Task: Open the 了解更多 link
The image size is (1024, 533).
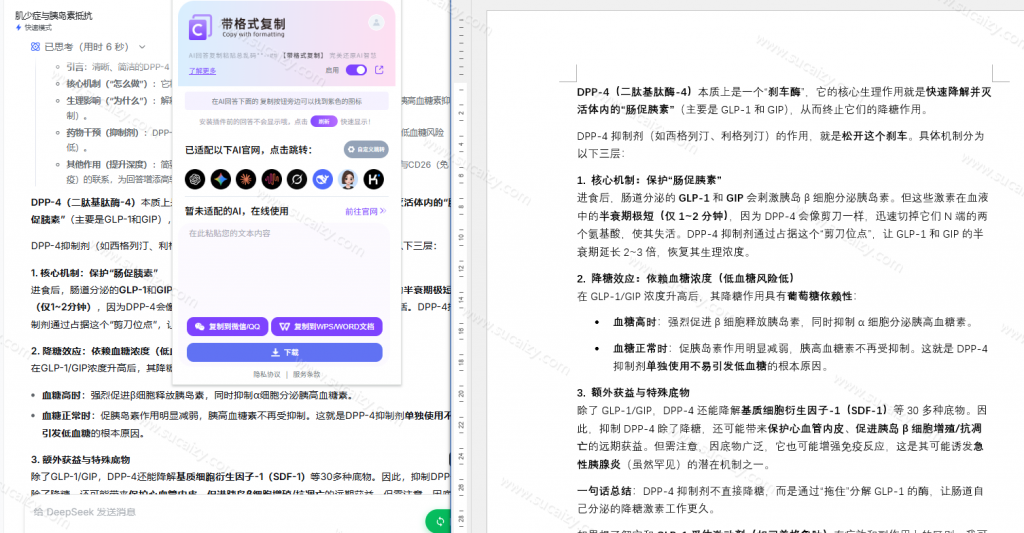Action: point(202,71)
